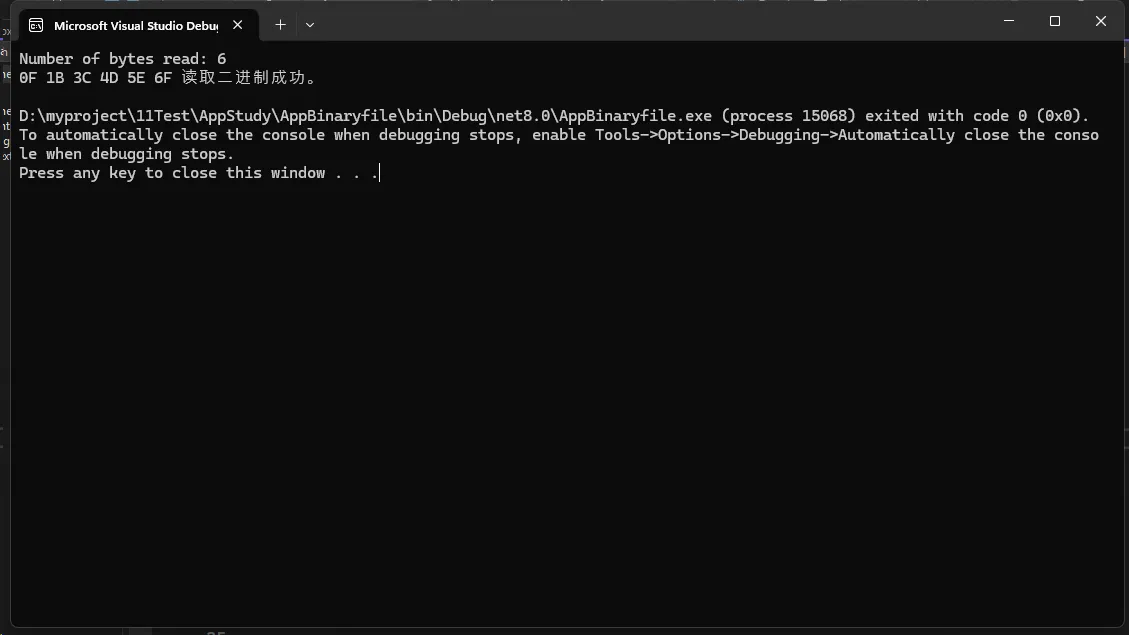Screen dimensions: 1129x635
Task: Minimize the debug console window
Action: [x=1009, y=21]
